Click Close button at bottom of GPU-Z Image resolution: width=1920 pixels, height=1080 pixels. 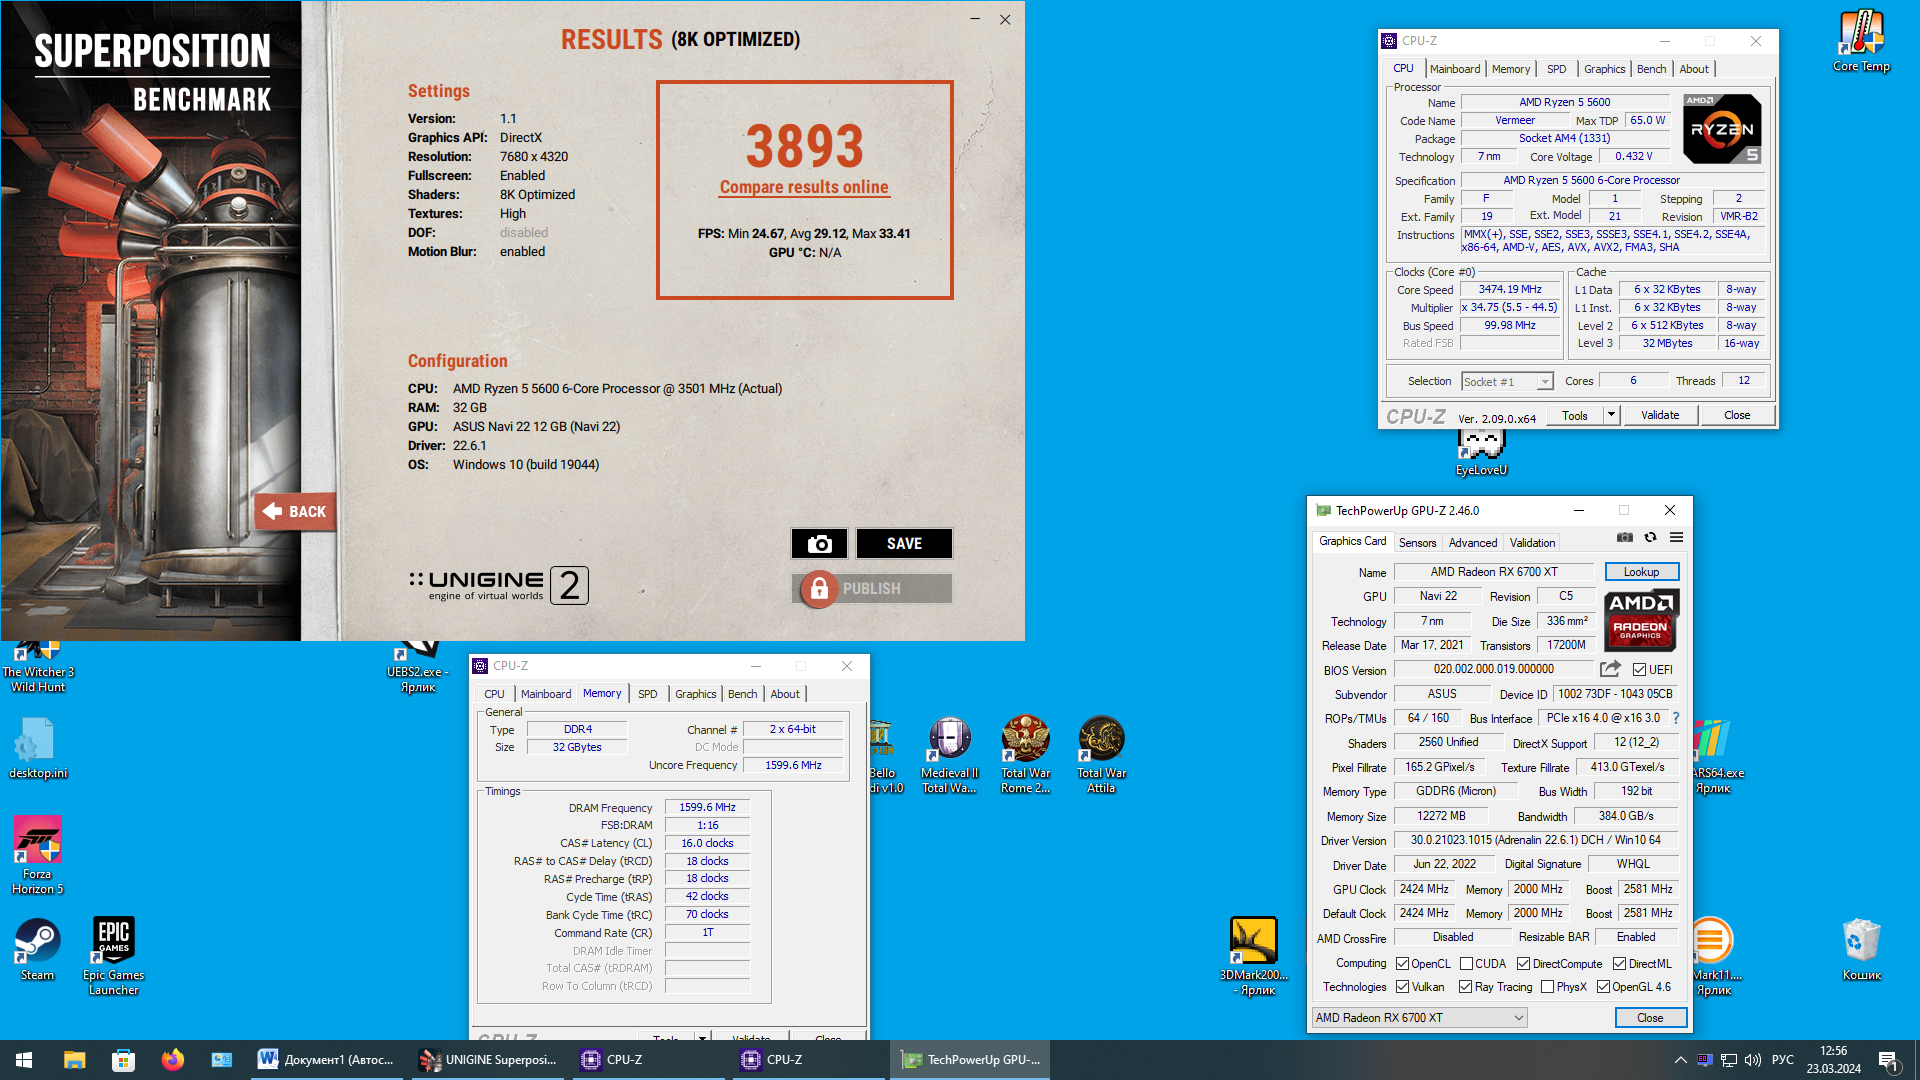click(x=1650, y=1018)
